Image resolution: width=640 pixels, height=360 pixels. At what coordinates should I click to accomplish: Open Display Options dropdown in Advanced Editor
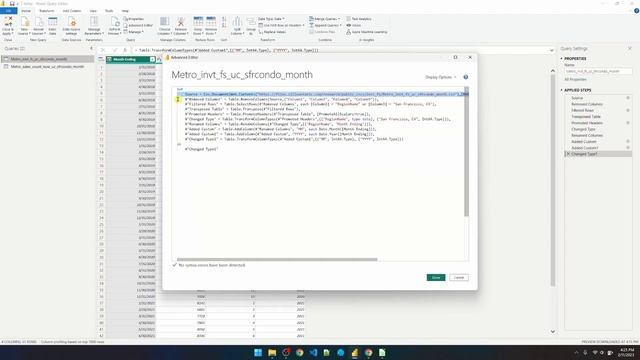pyautogui.click(x=440, y=77)
